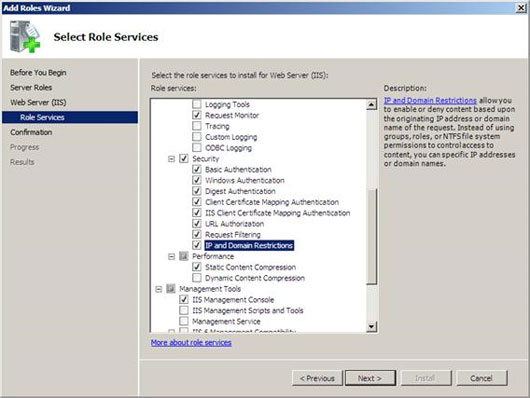This screenshot has height=398, width=530.
Task: Enable the ODBC Logging checkbox
Action: (196, 147)
